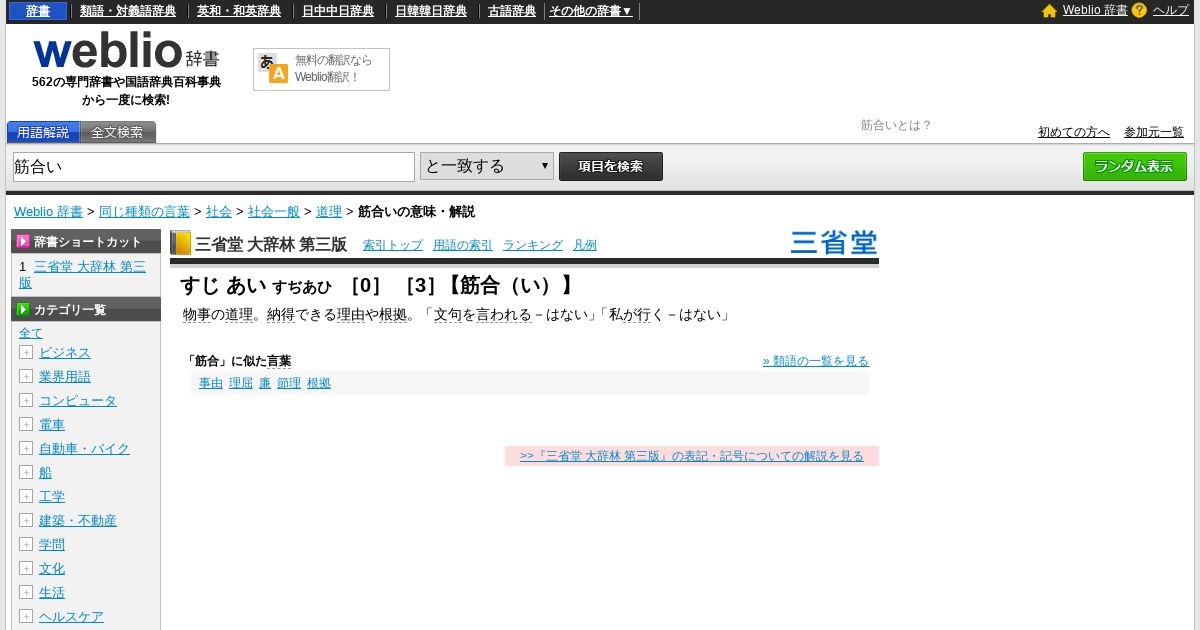Viewport: 1200px width, 630px height.
Task: Open the 古語辞典 menu item
Action: pyautogui.click(x=512, y=11)
